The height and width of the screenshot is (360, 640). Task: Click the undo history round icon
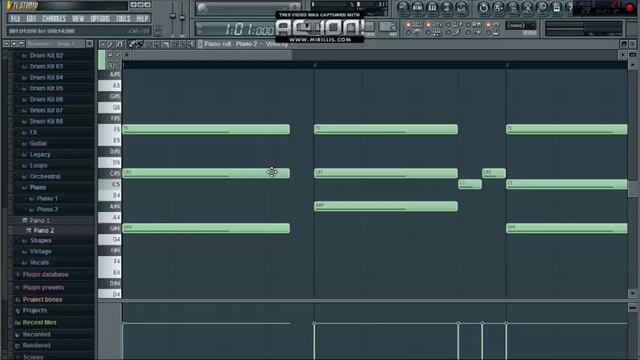click(484, 8)
